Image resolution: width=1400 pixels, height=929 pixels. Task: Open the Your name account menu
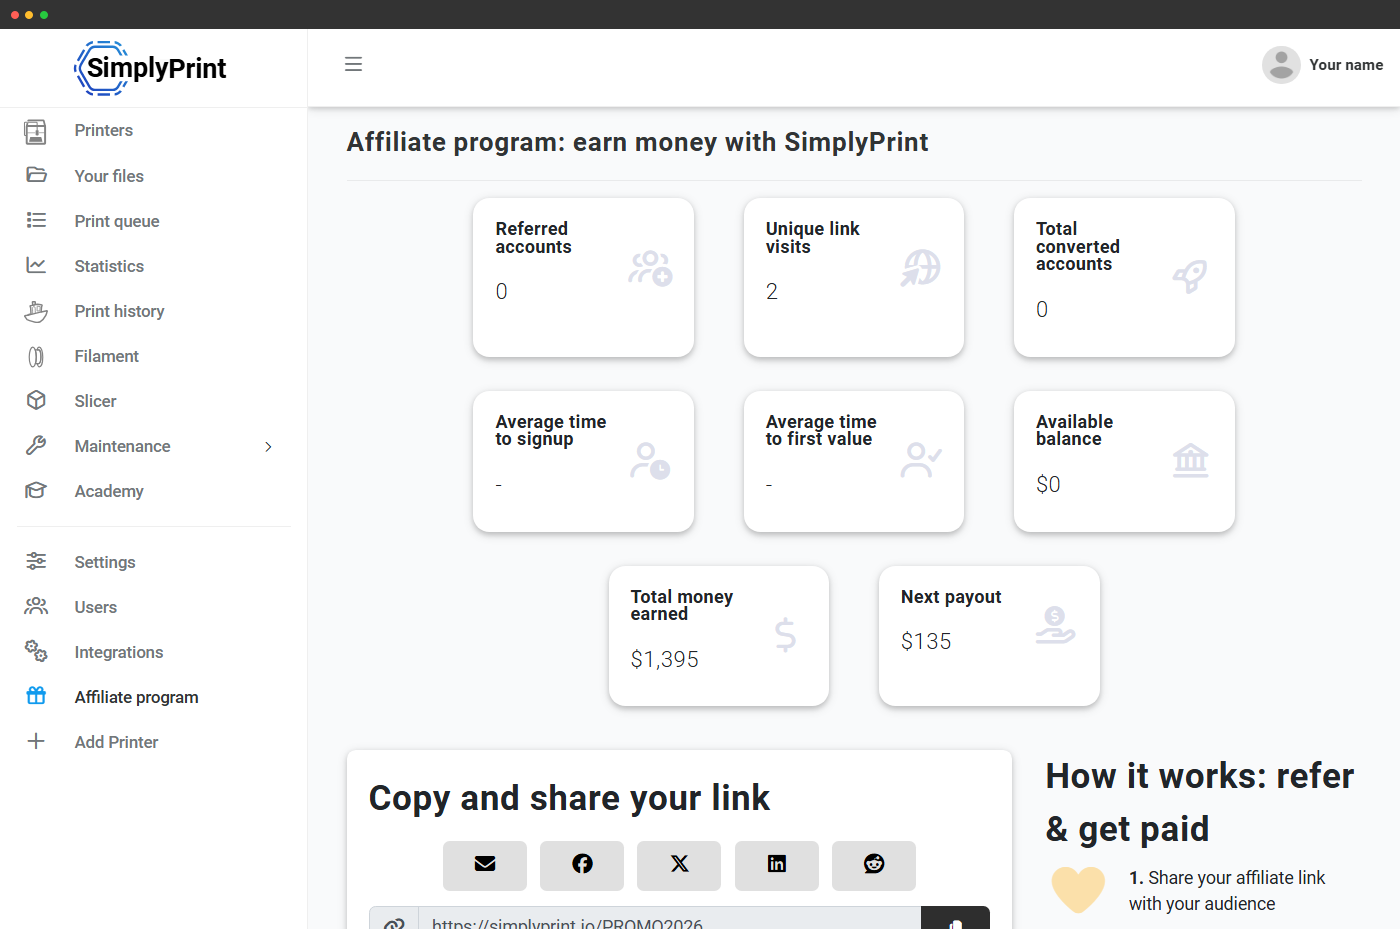coord(1323,65)
